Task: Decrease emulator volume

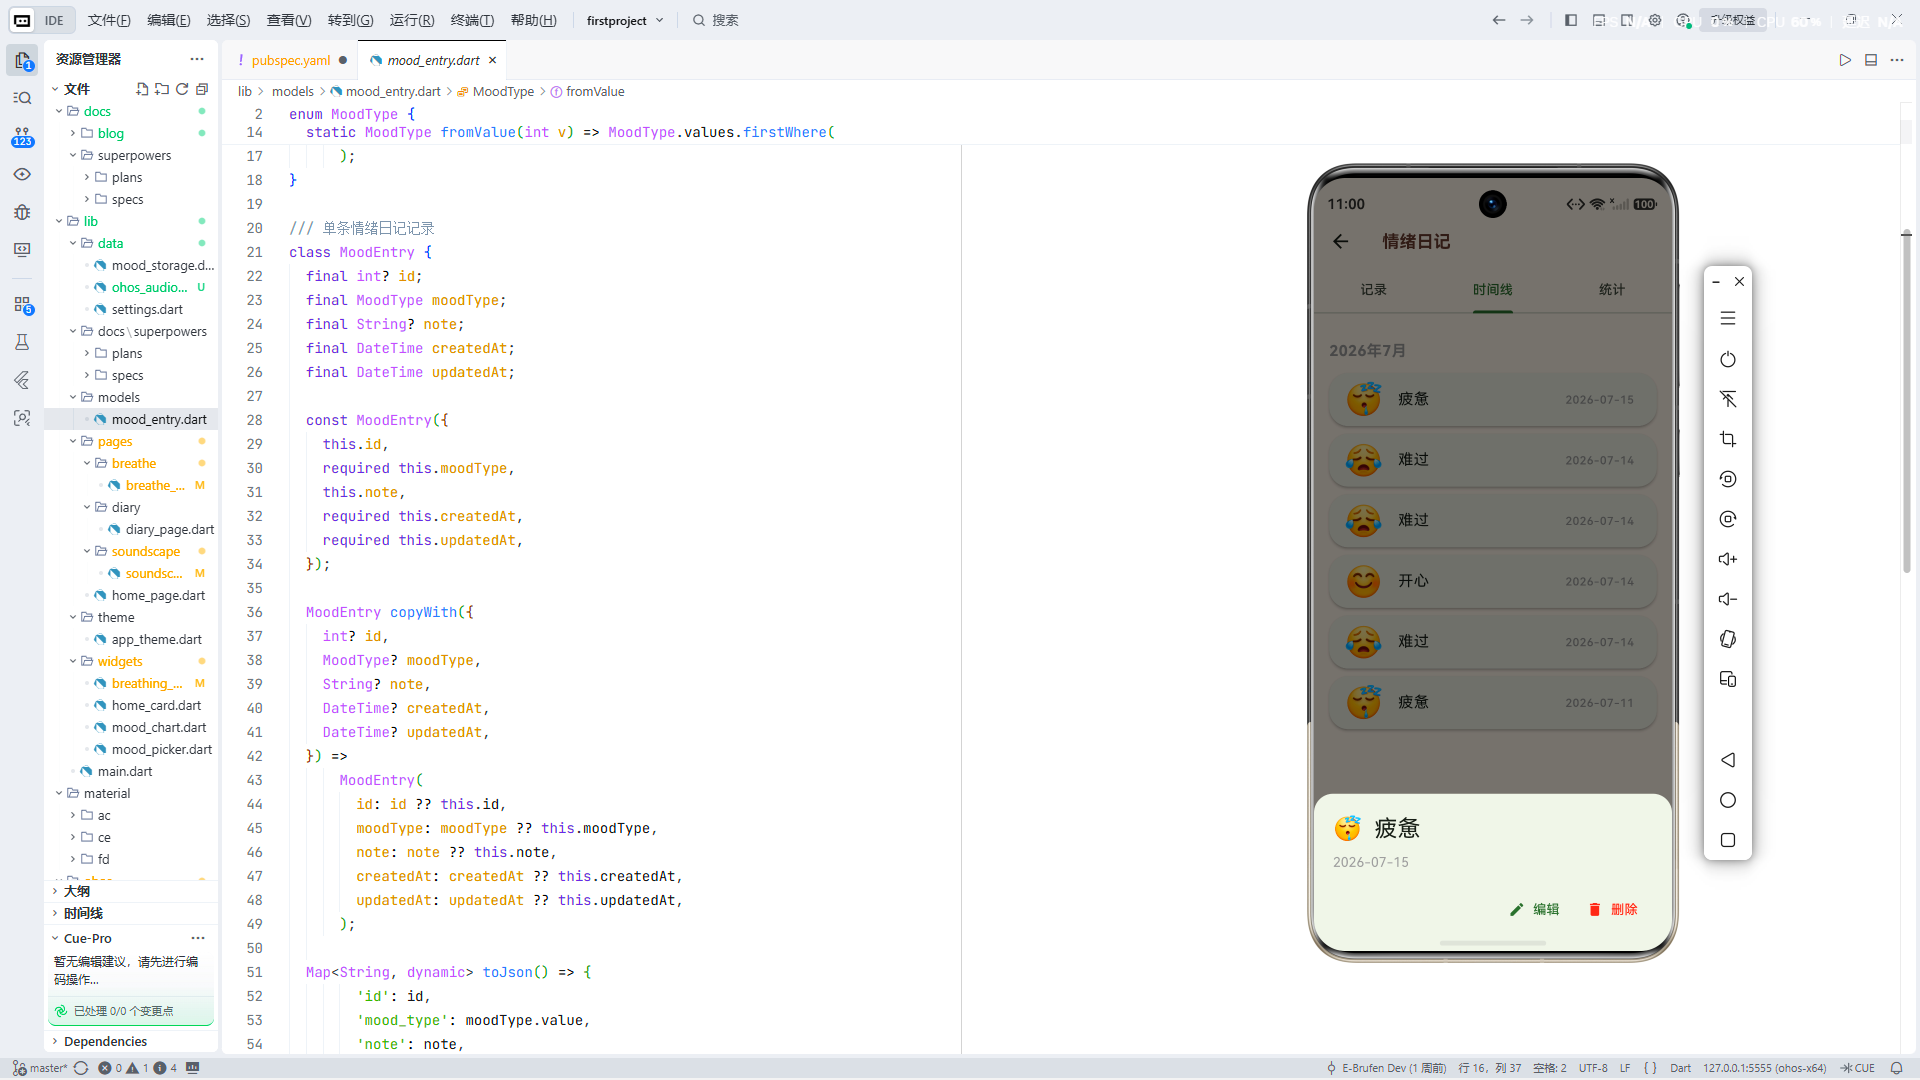Action: 1728,599
